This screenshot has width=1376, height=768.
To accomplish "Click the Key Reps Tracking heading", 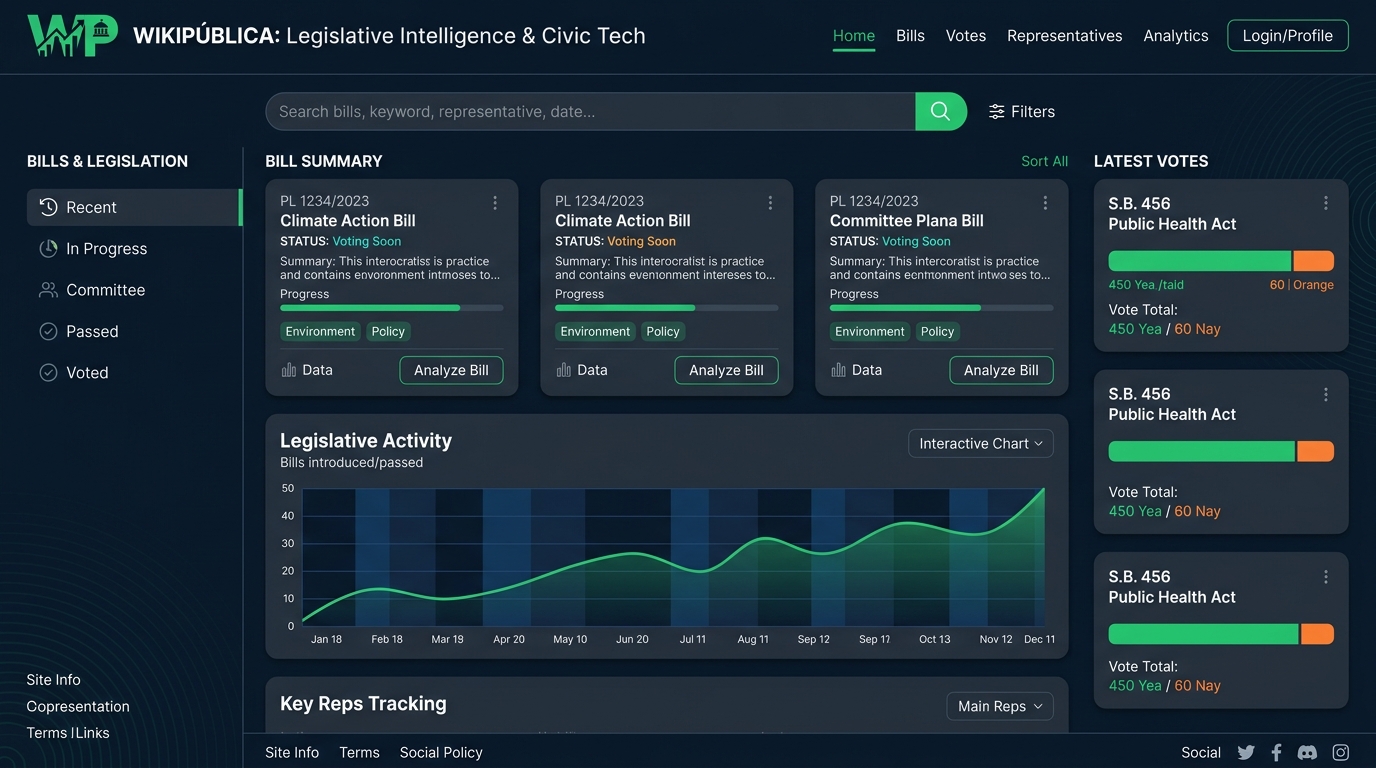I will click(x=363, y=704).
